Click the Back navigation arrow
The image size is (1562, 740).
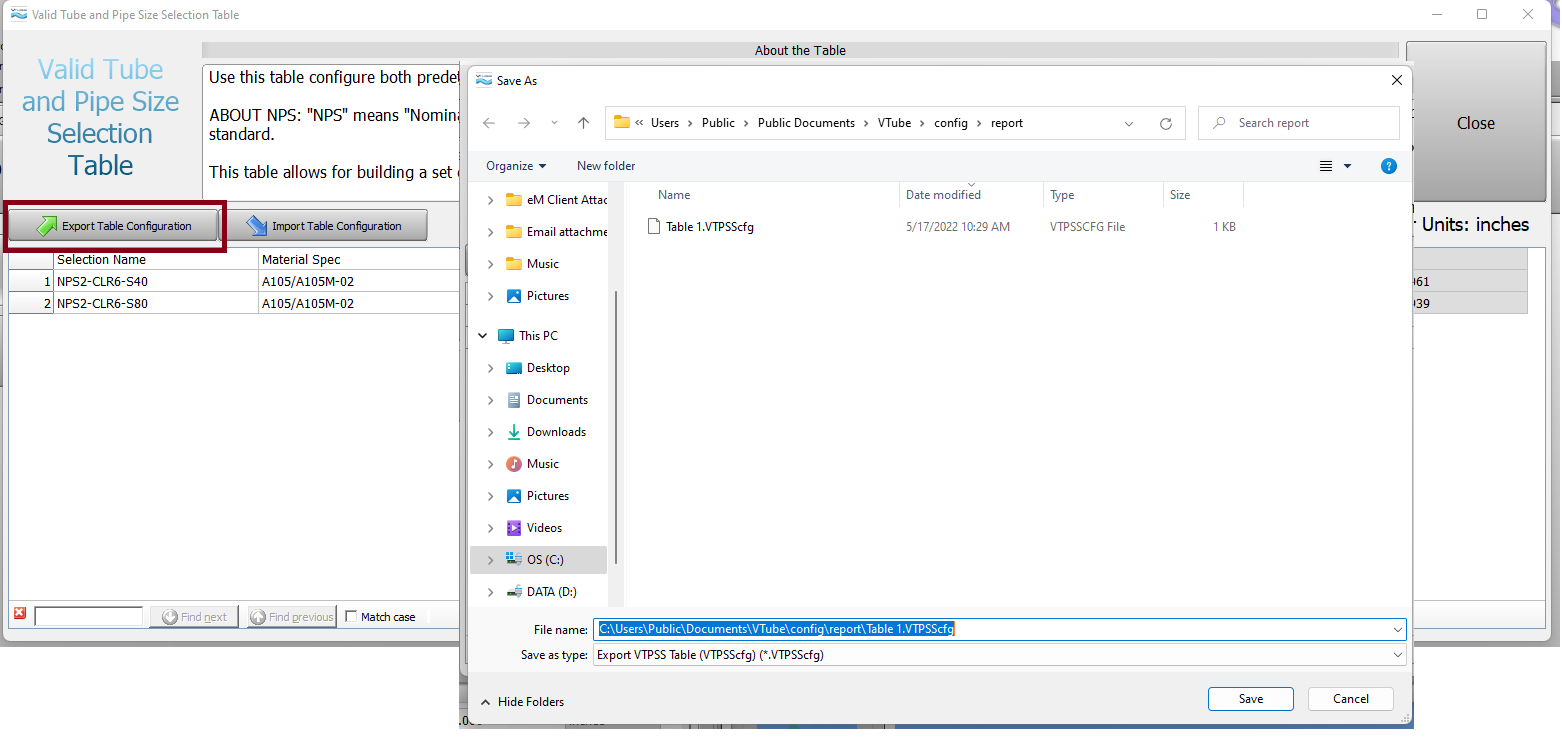coord(489,123)
